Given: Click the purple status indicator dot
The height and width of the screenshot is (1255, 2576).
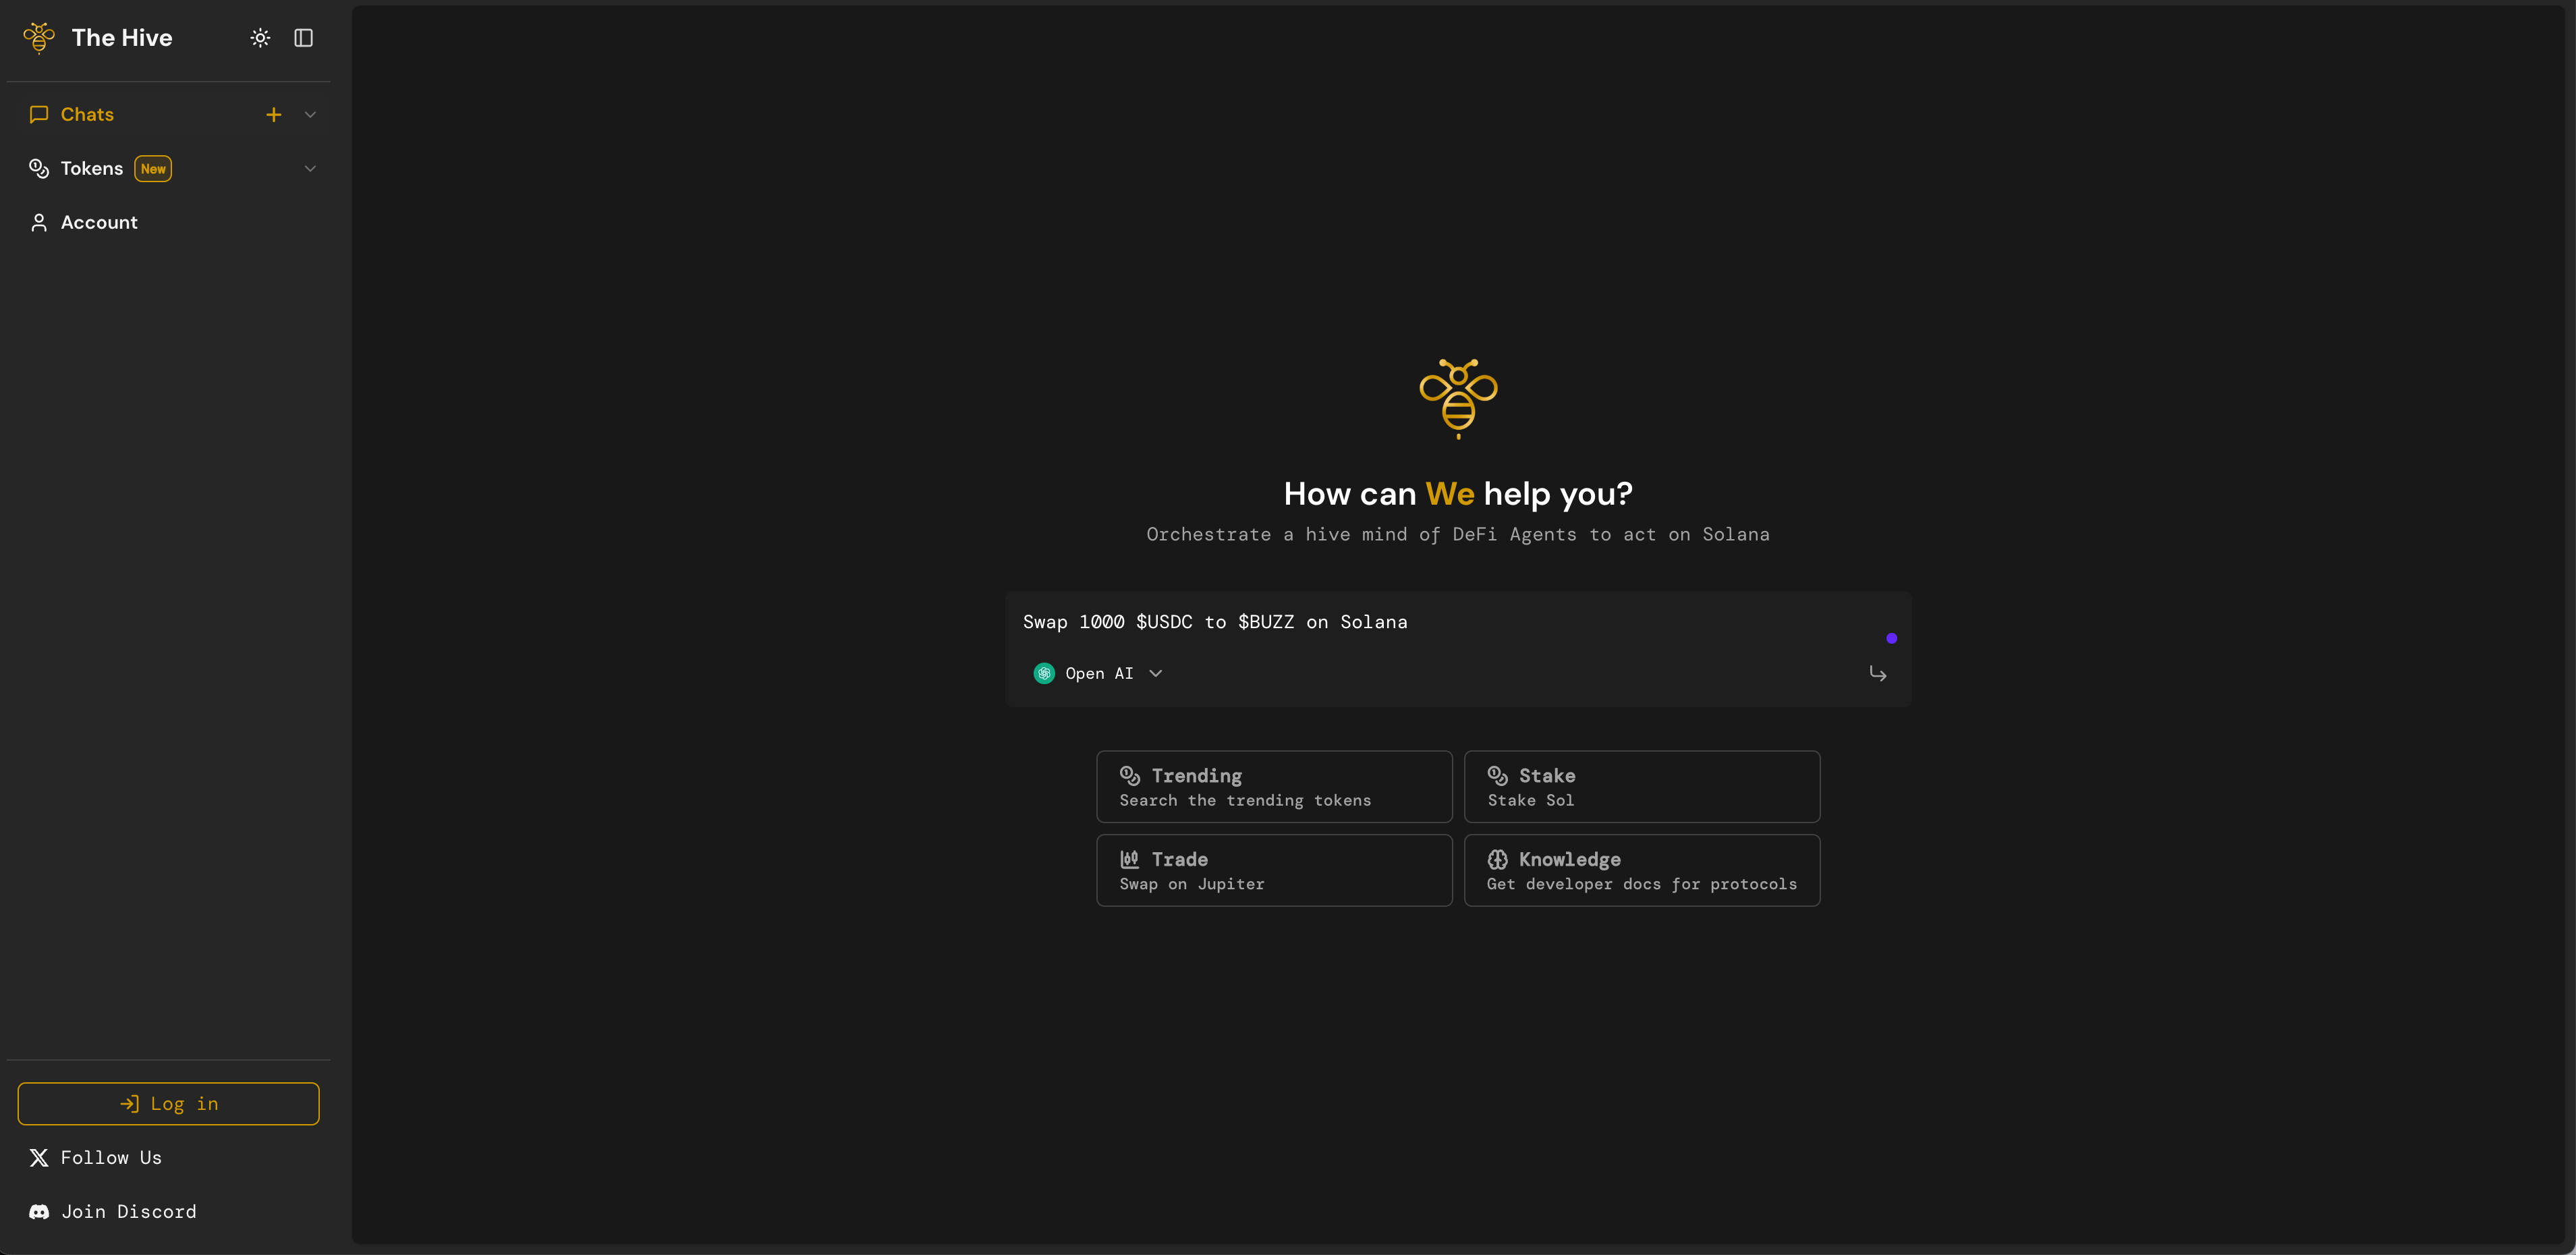Looking at the screenshot, I should click(1893, 639).
